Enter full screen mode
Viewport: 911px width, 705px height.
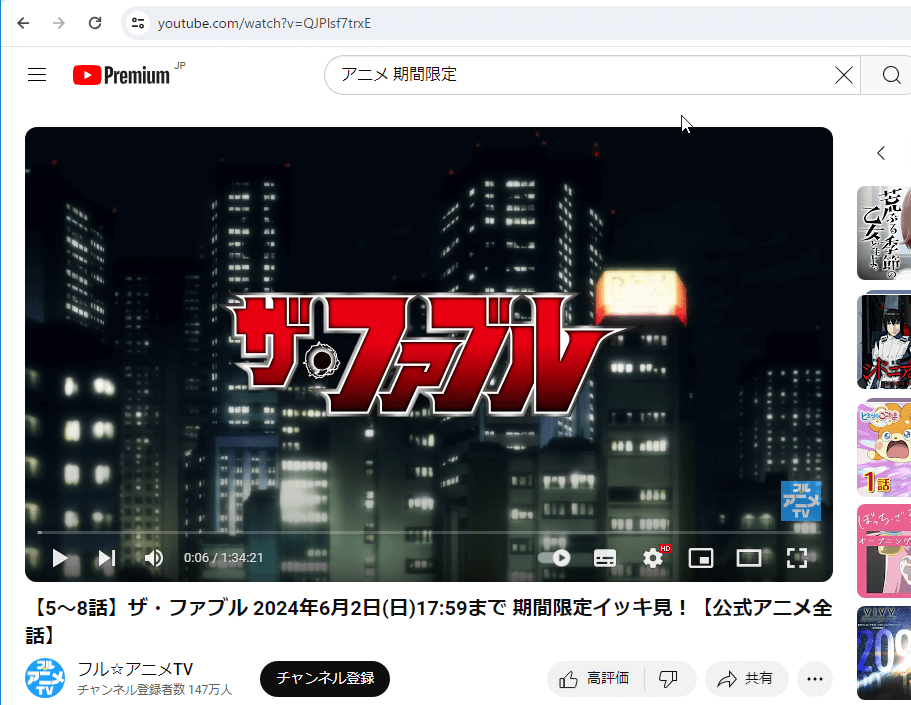tap(796, 558)
